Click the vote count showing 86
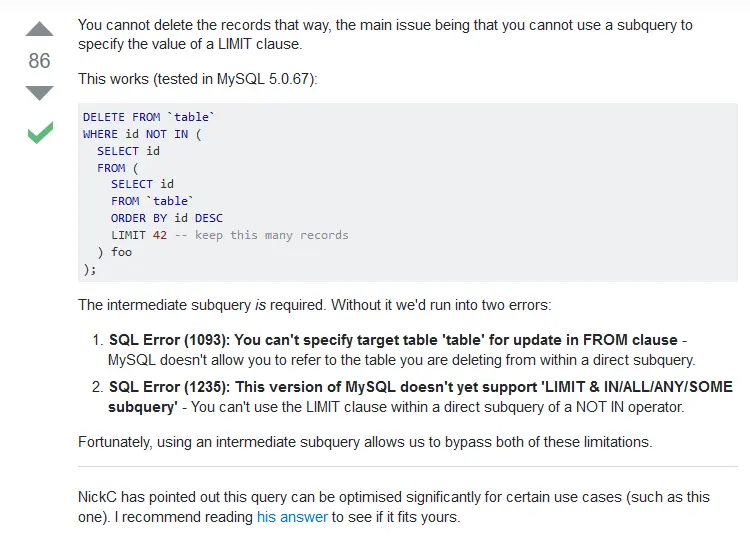 coord(39,61)
